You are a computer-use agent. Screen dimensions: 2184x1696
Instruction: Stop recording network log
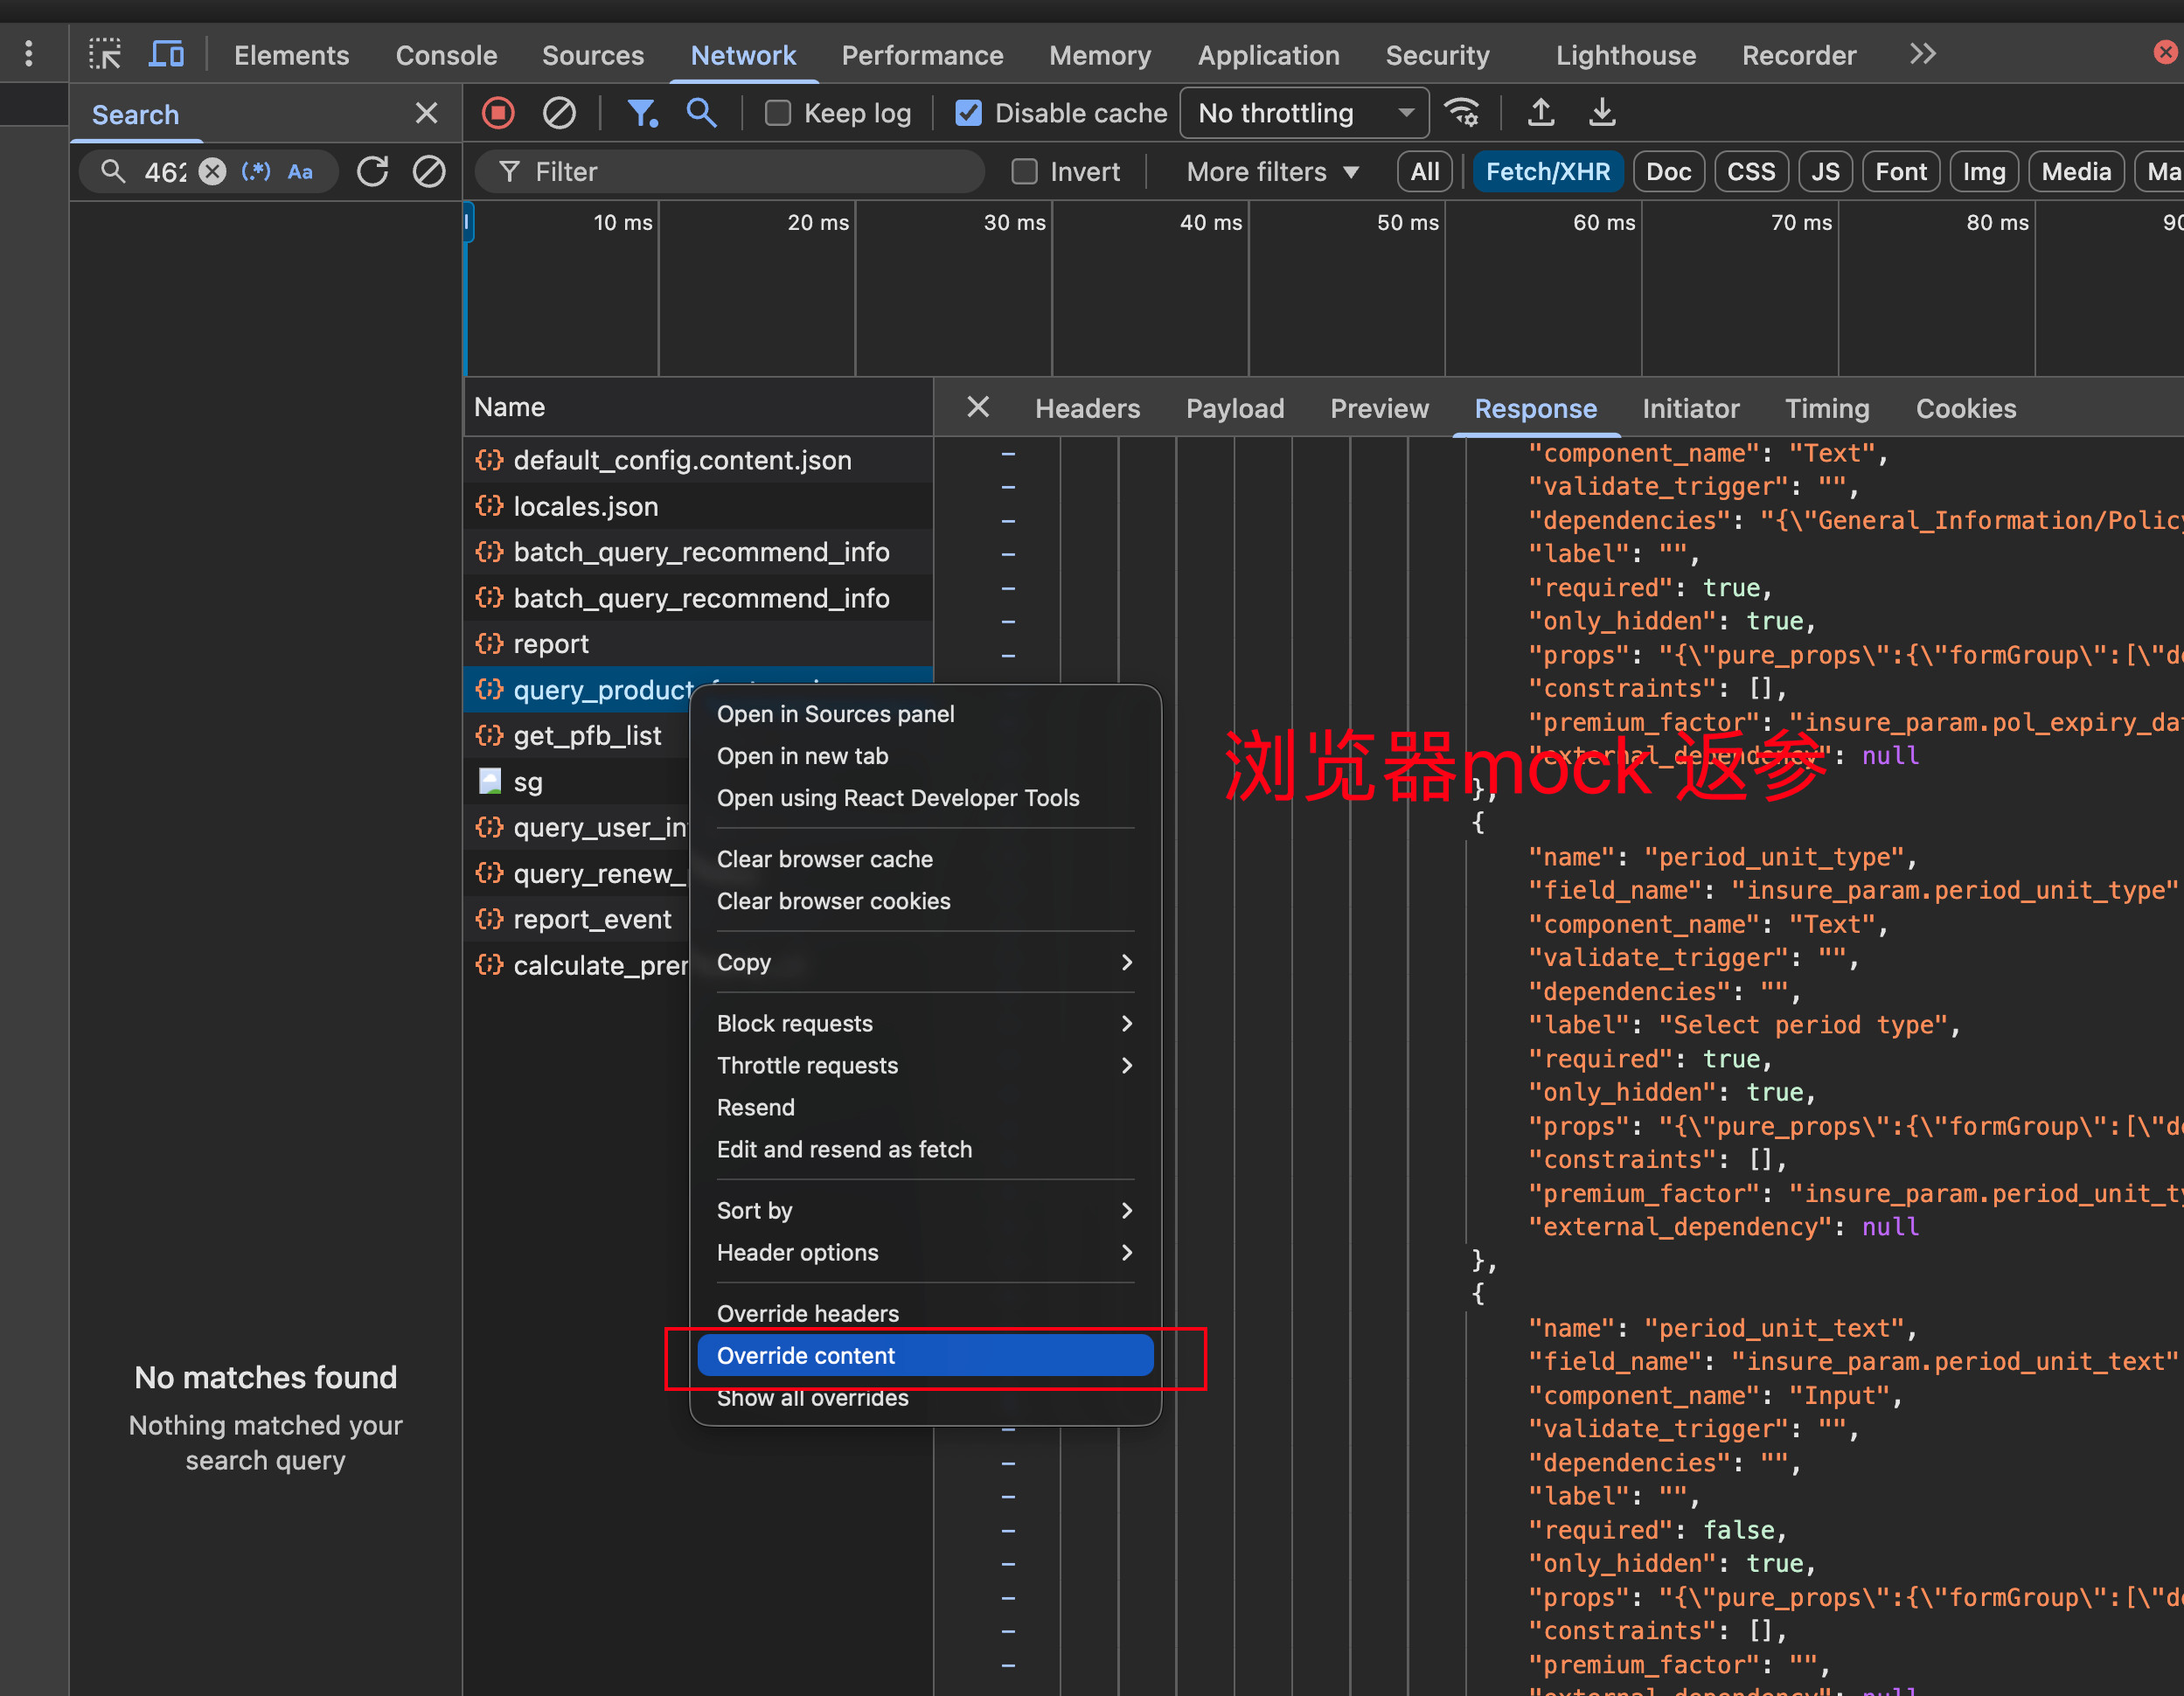(498, 113)
